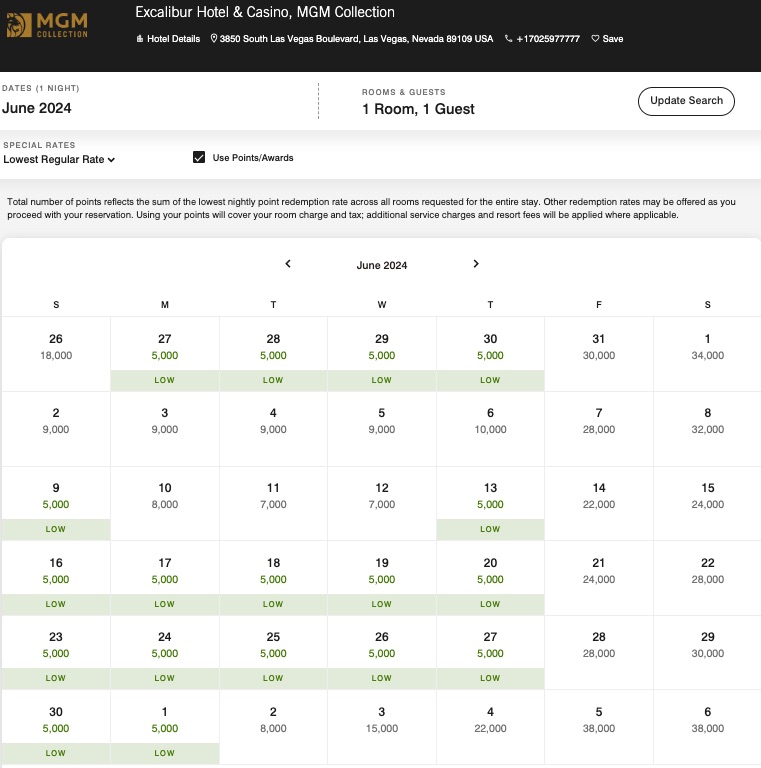Click the hotel address location pin

click(x=215, y=39)
